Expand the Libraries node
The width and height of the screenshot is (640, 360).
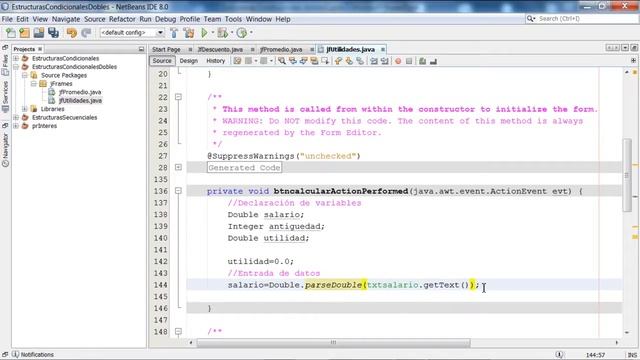[24, 109]
